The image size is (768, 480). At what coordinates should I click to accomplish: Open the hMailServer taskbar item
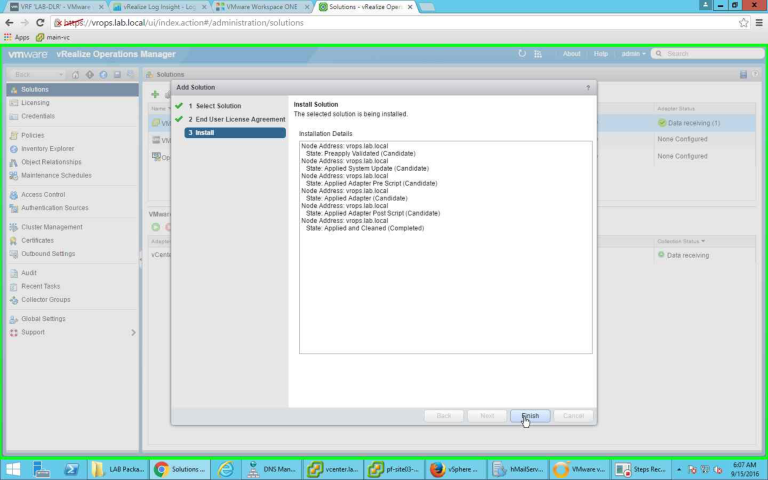(x=517, y=469)
